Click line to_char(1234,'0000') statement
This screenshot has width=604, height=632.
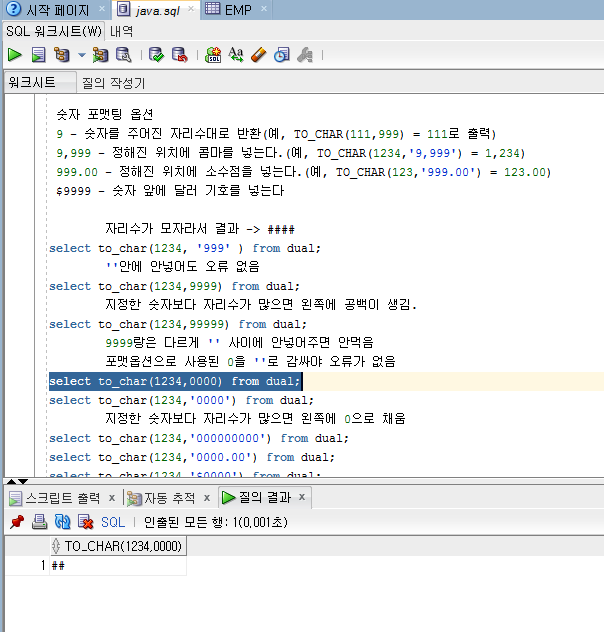pyautogui.click(x=181, y=400)
